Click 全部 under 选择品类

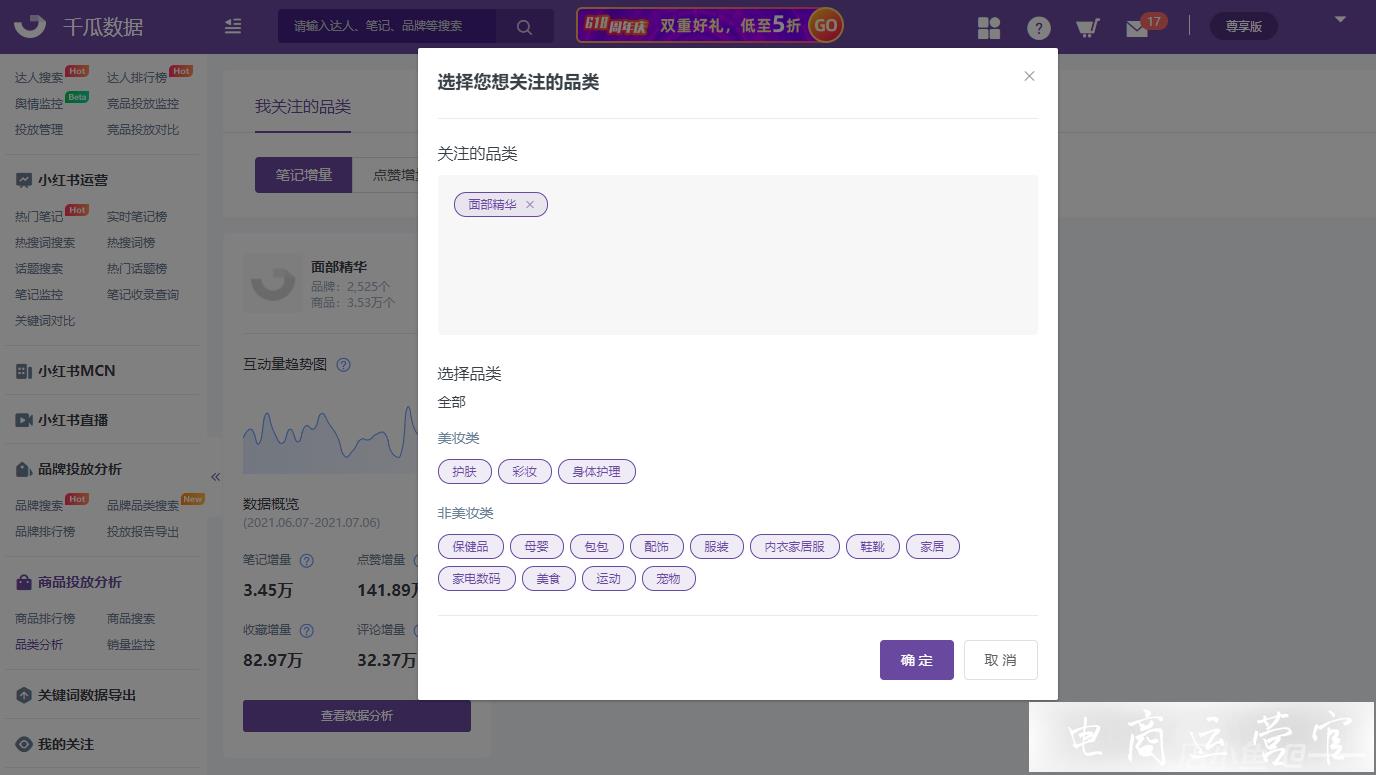pos(452,402)
